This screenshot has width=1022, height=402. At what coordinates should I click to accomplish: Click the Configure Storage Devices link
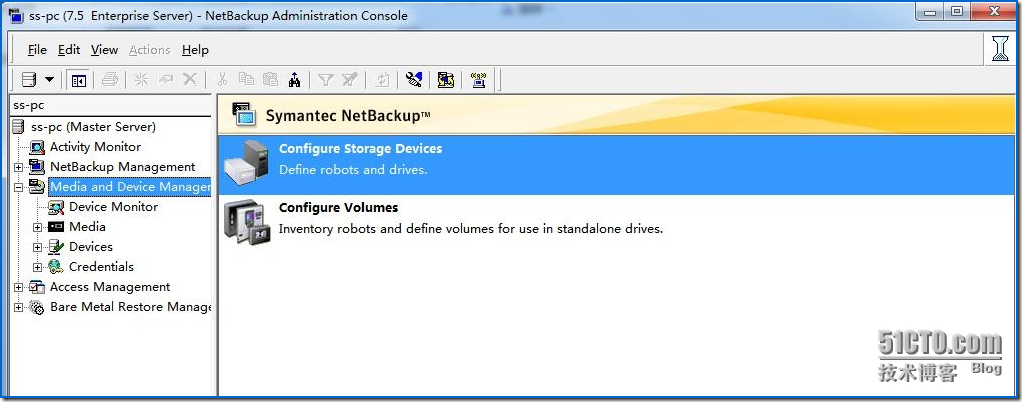pyautogui.click(x=360, y=149)
